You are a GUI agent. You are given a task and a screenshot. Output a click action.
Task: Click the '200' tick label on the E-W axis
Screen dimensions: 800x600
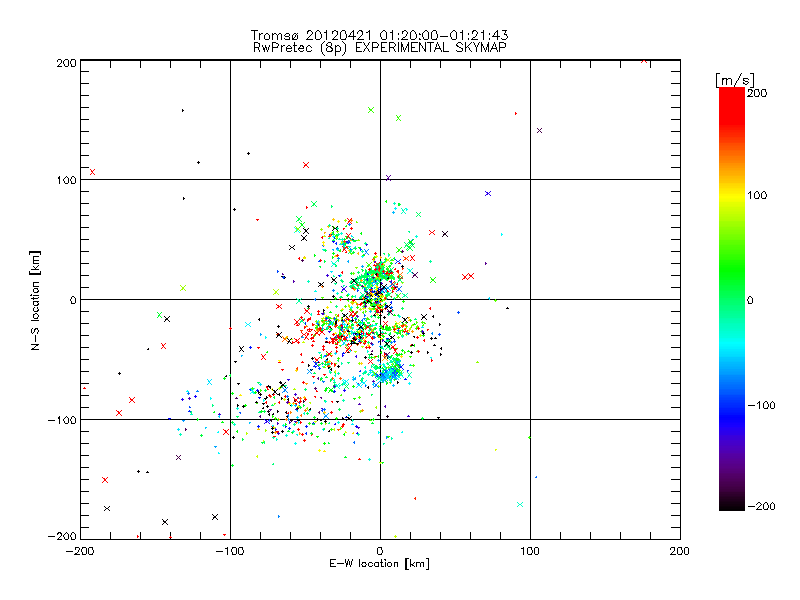[x=680, y=551]
